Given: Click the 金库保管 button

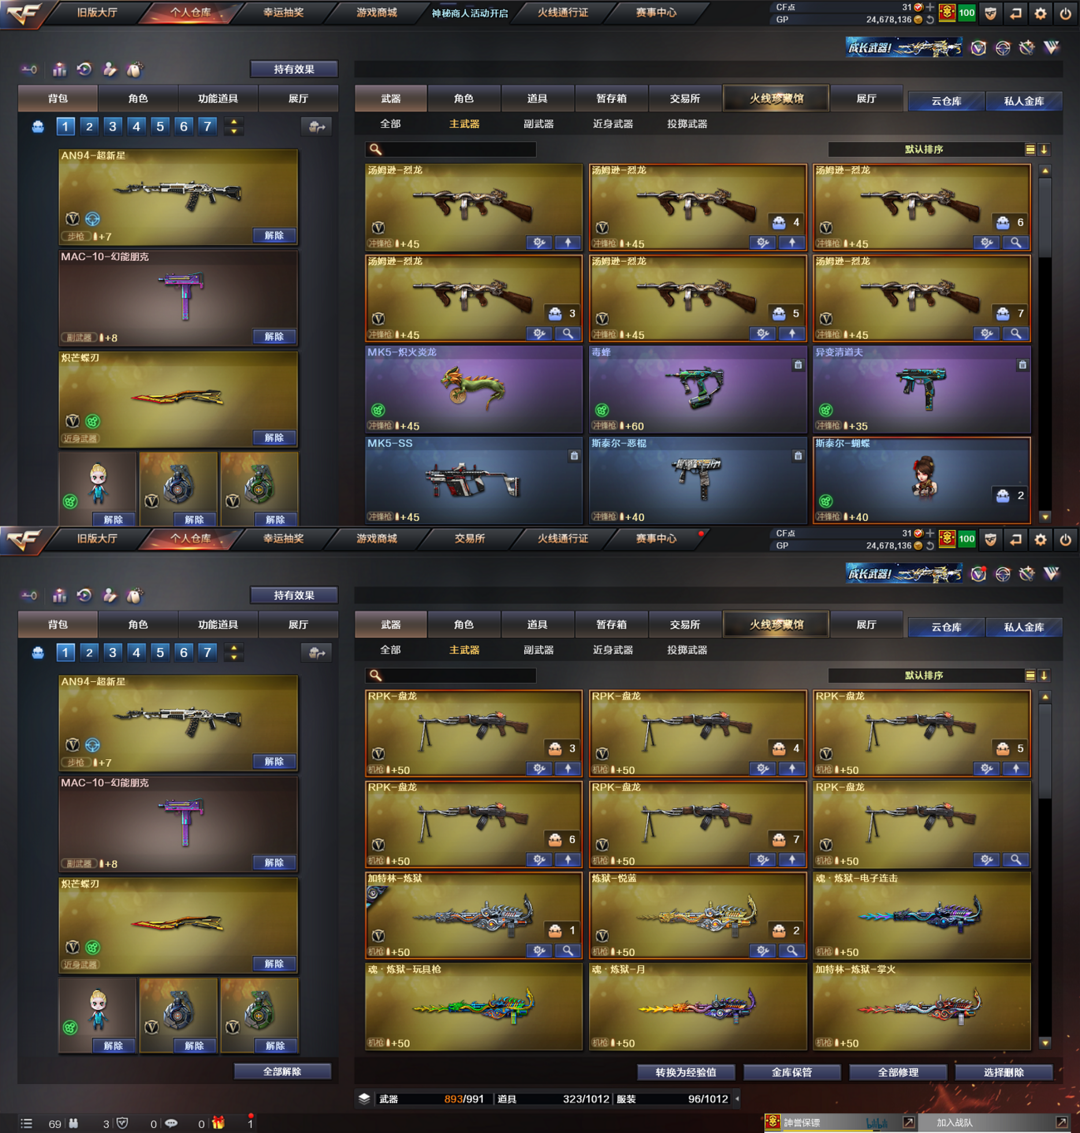Looking at the screenshot, I should 792,1072.
